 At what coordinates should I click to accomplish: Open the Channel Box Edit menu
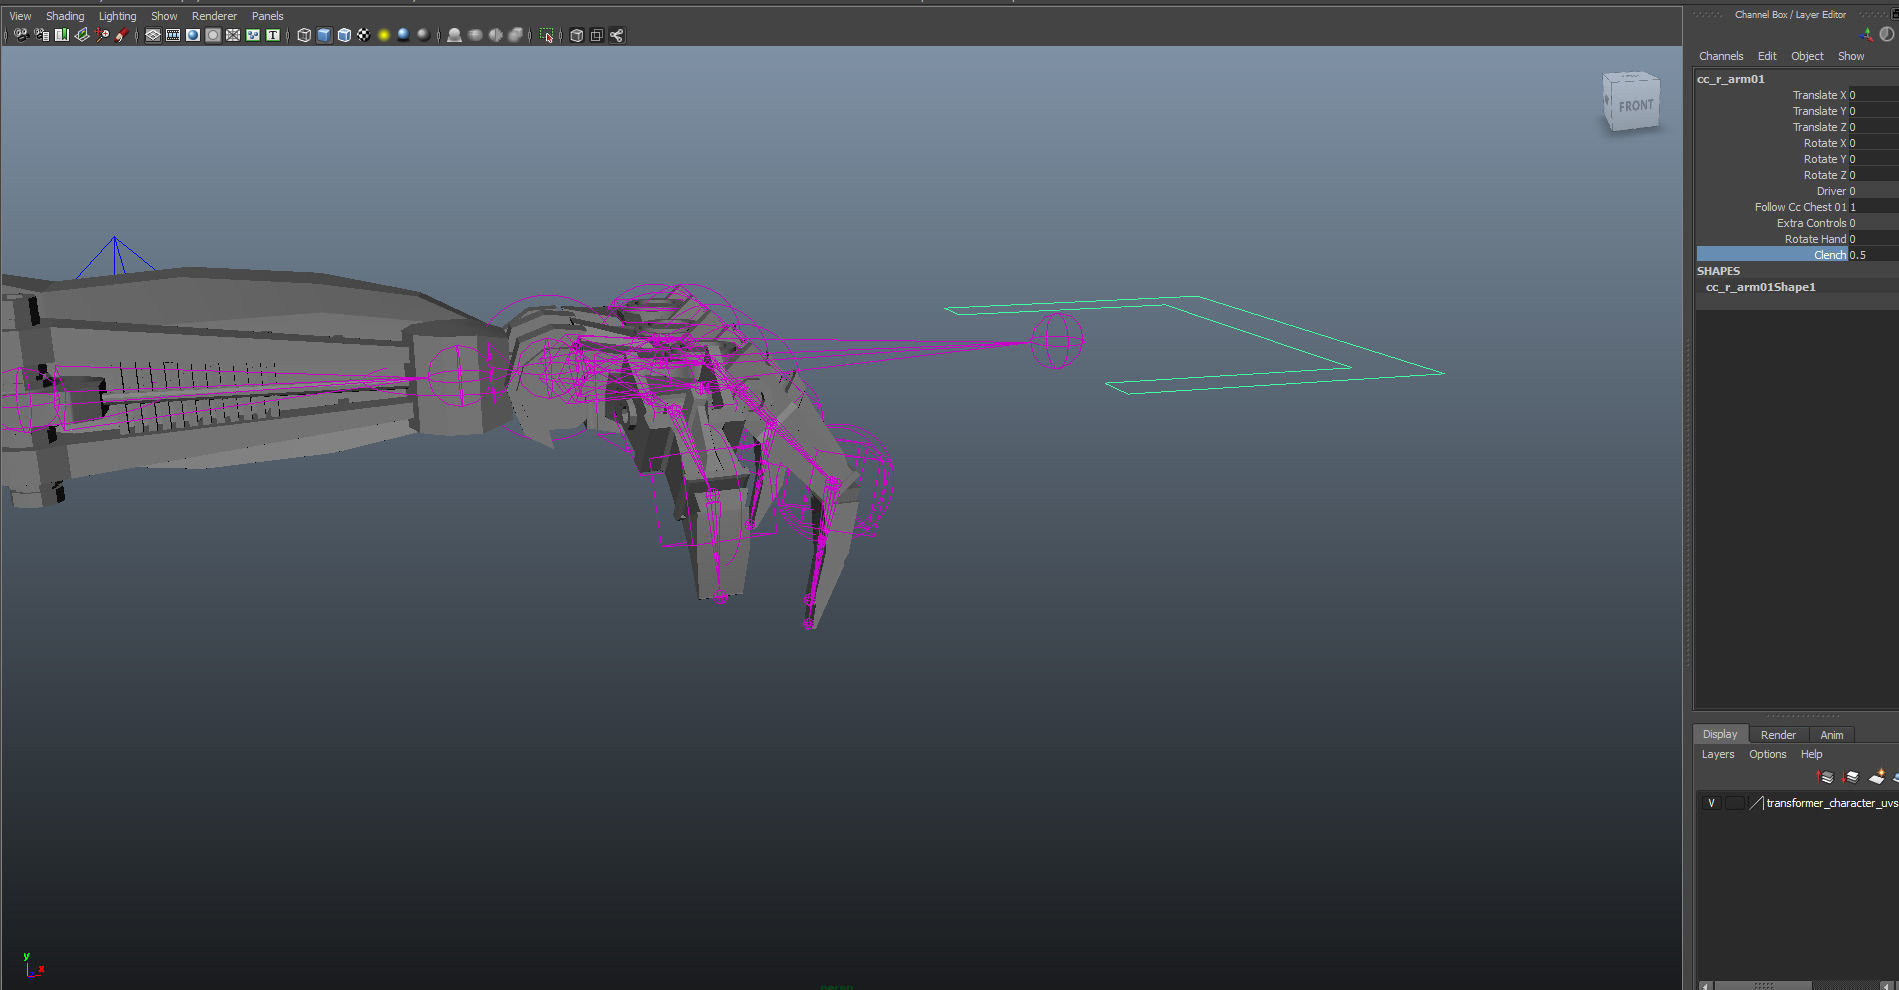(1767, 56)
